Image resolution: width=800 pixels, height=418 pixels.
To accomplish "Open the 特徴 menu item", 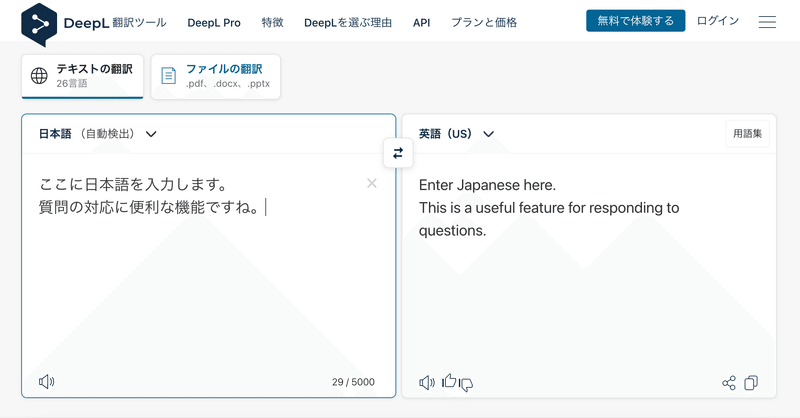I will (x=272, y=22).
